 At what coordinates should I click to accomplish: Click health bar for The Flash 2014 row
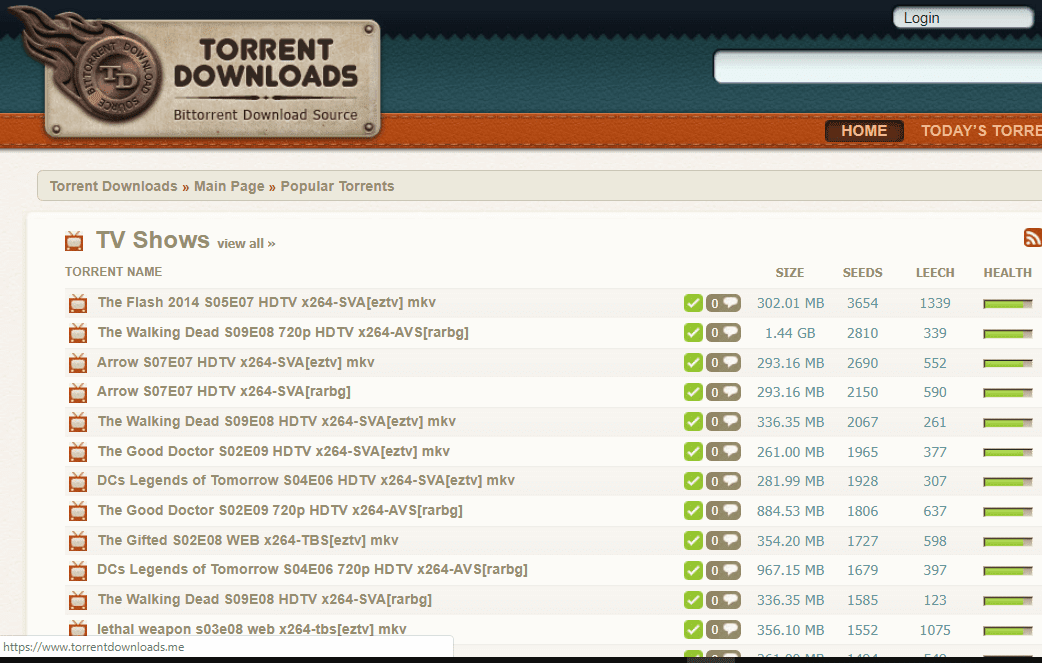point(1007,304)
